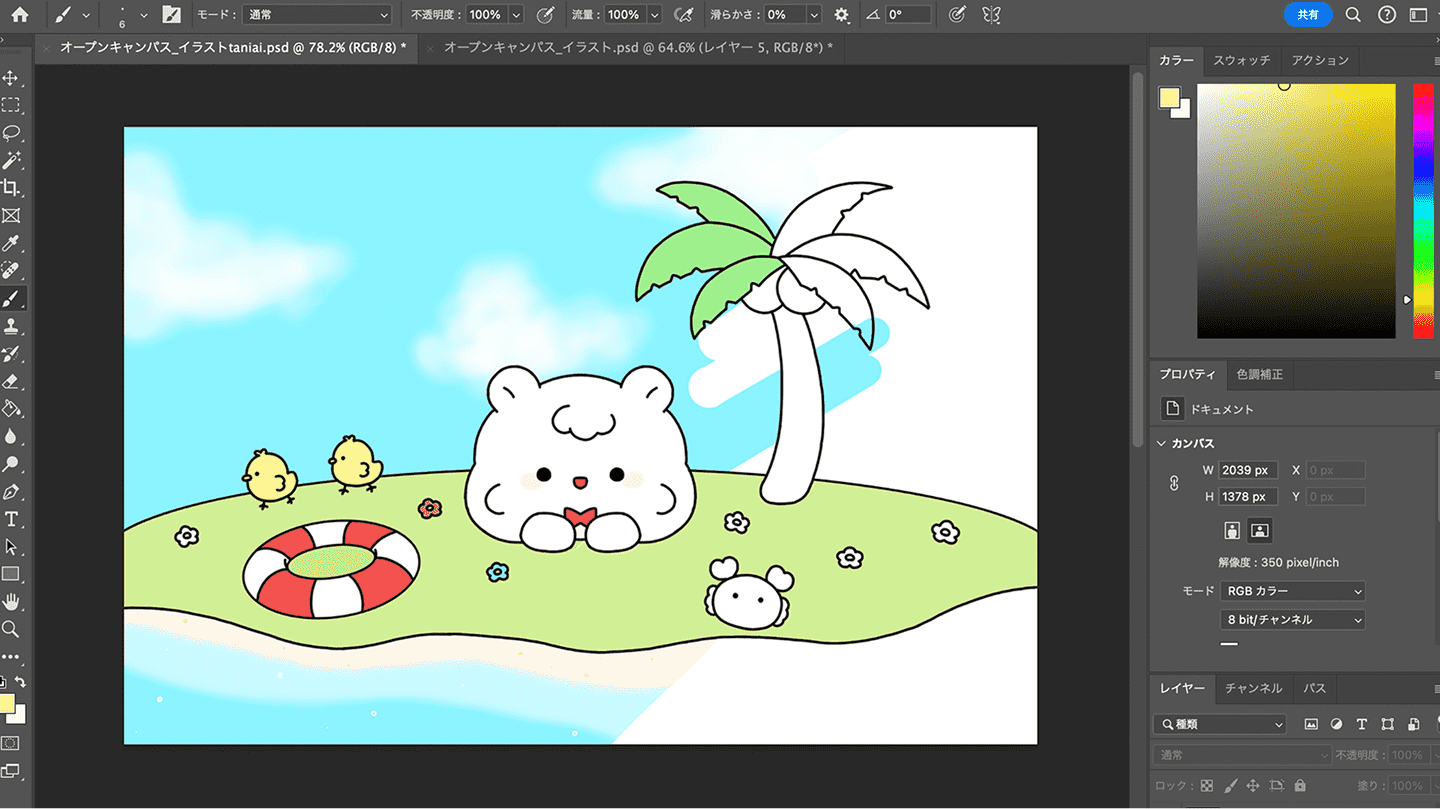Image resolution: width=1440 pixels, height=809 pixels.
Task: Select the Crop tool
Action: coord(11,188)
